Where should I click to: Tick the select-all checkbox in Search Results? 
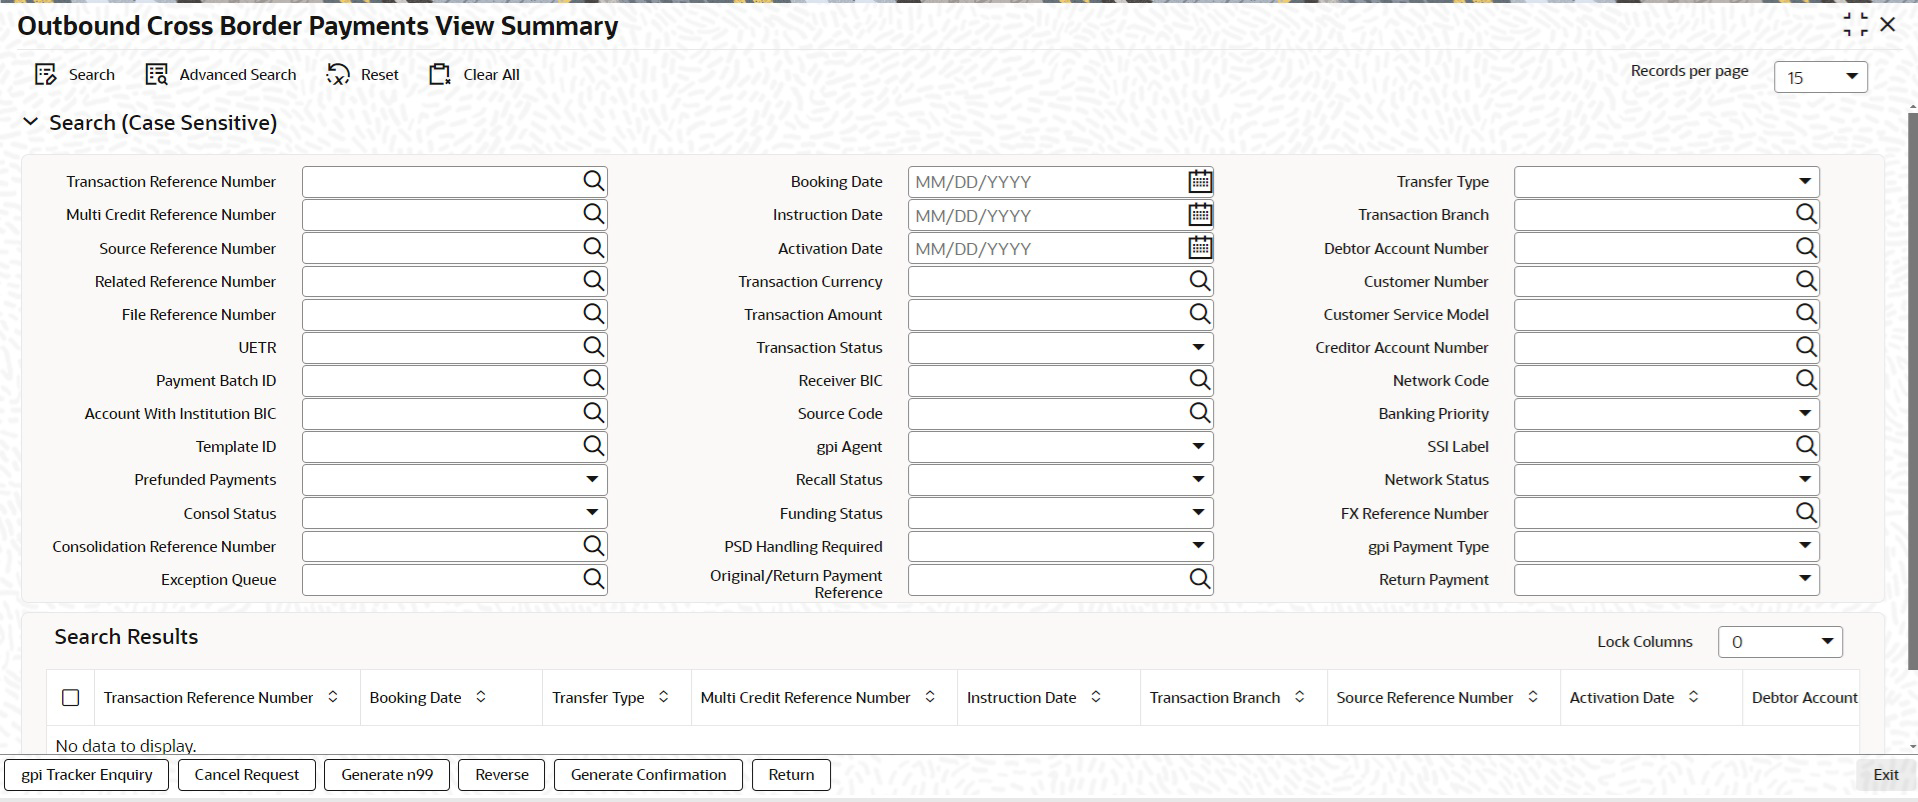[71, 698]
